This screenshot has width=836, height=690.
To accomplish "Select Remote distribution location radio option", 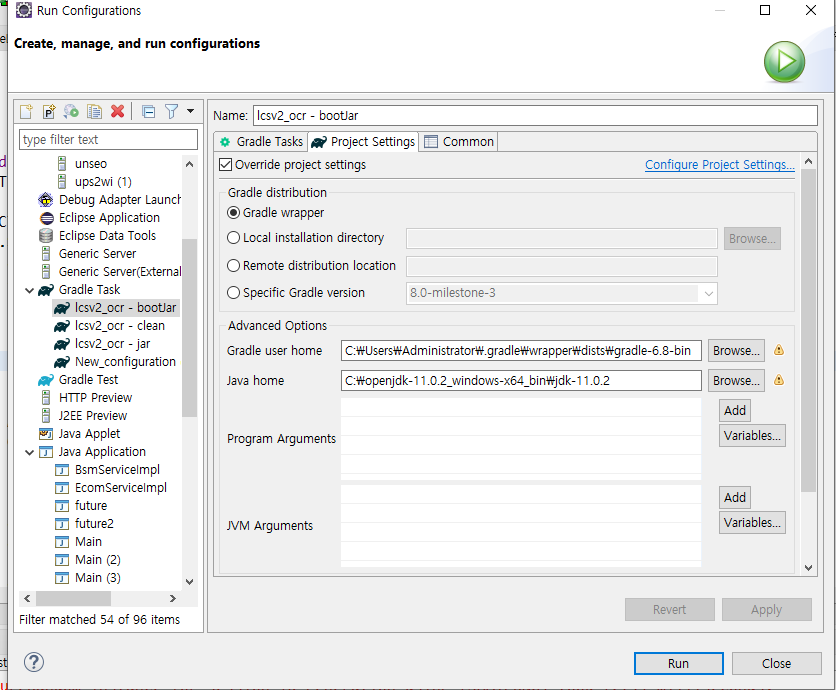I will pyautogui.click(x=233, y=266).
